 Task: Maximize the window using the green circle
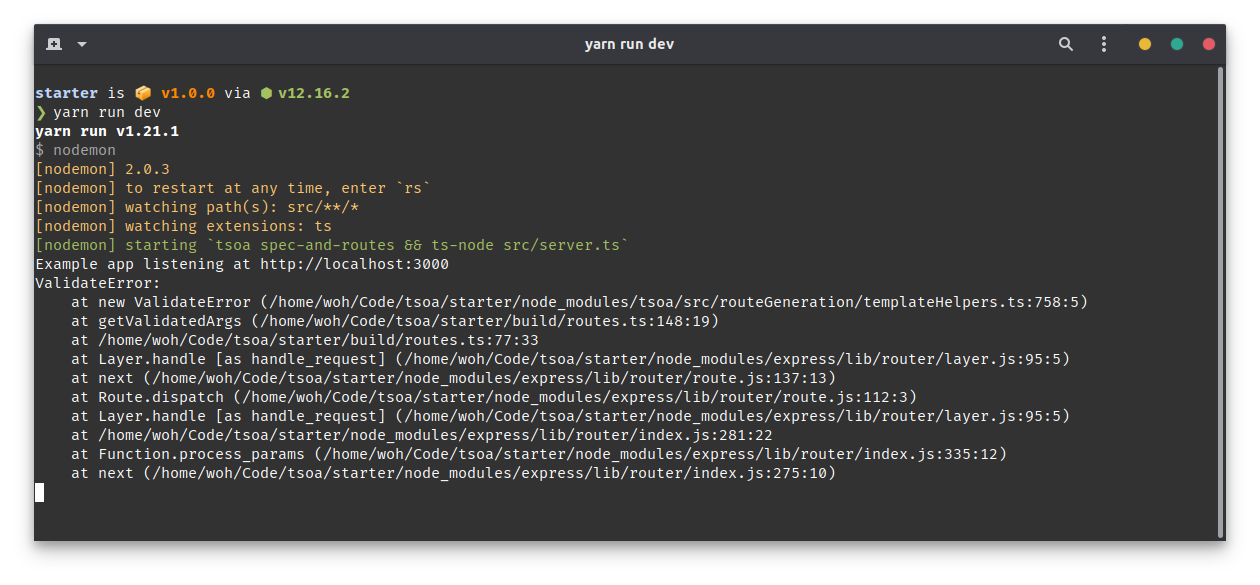(1176, 44)
